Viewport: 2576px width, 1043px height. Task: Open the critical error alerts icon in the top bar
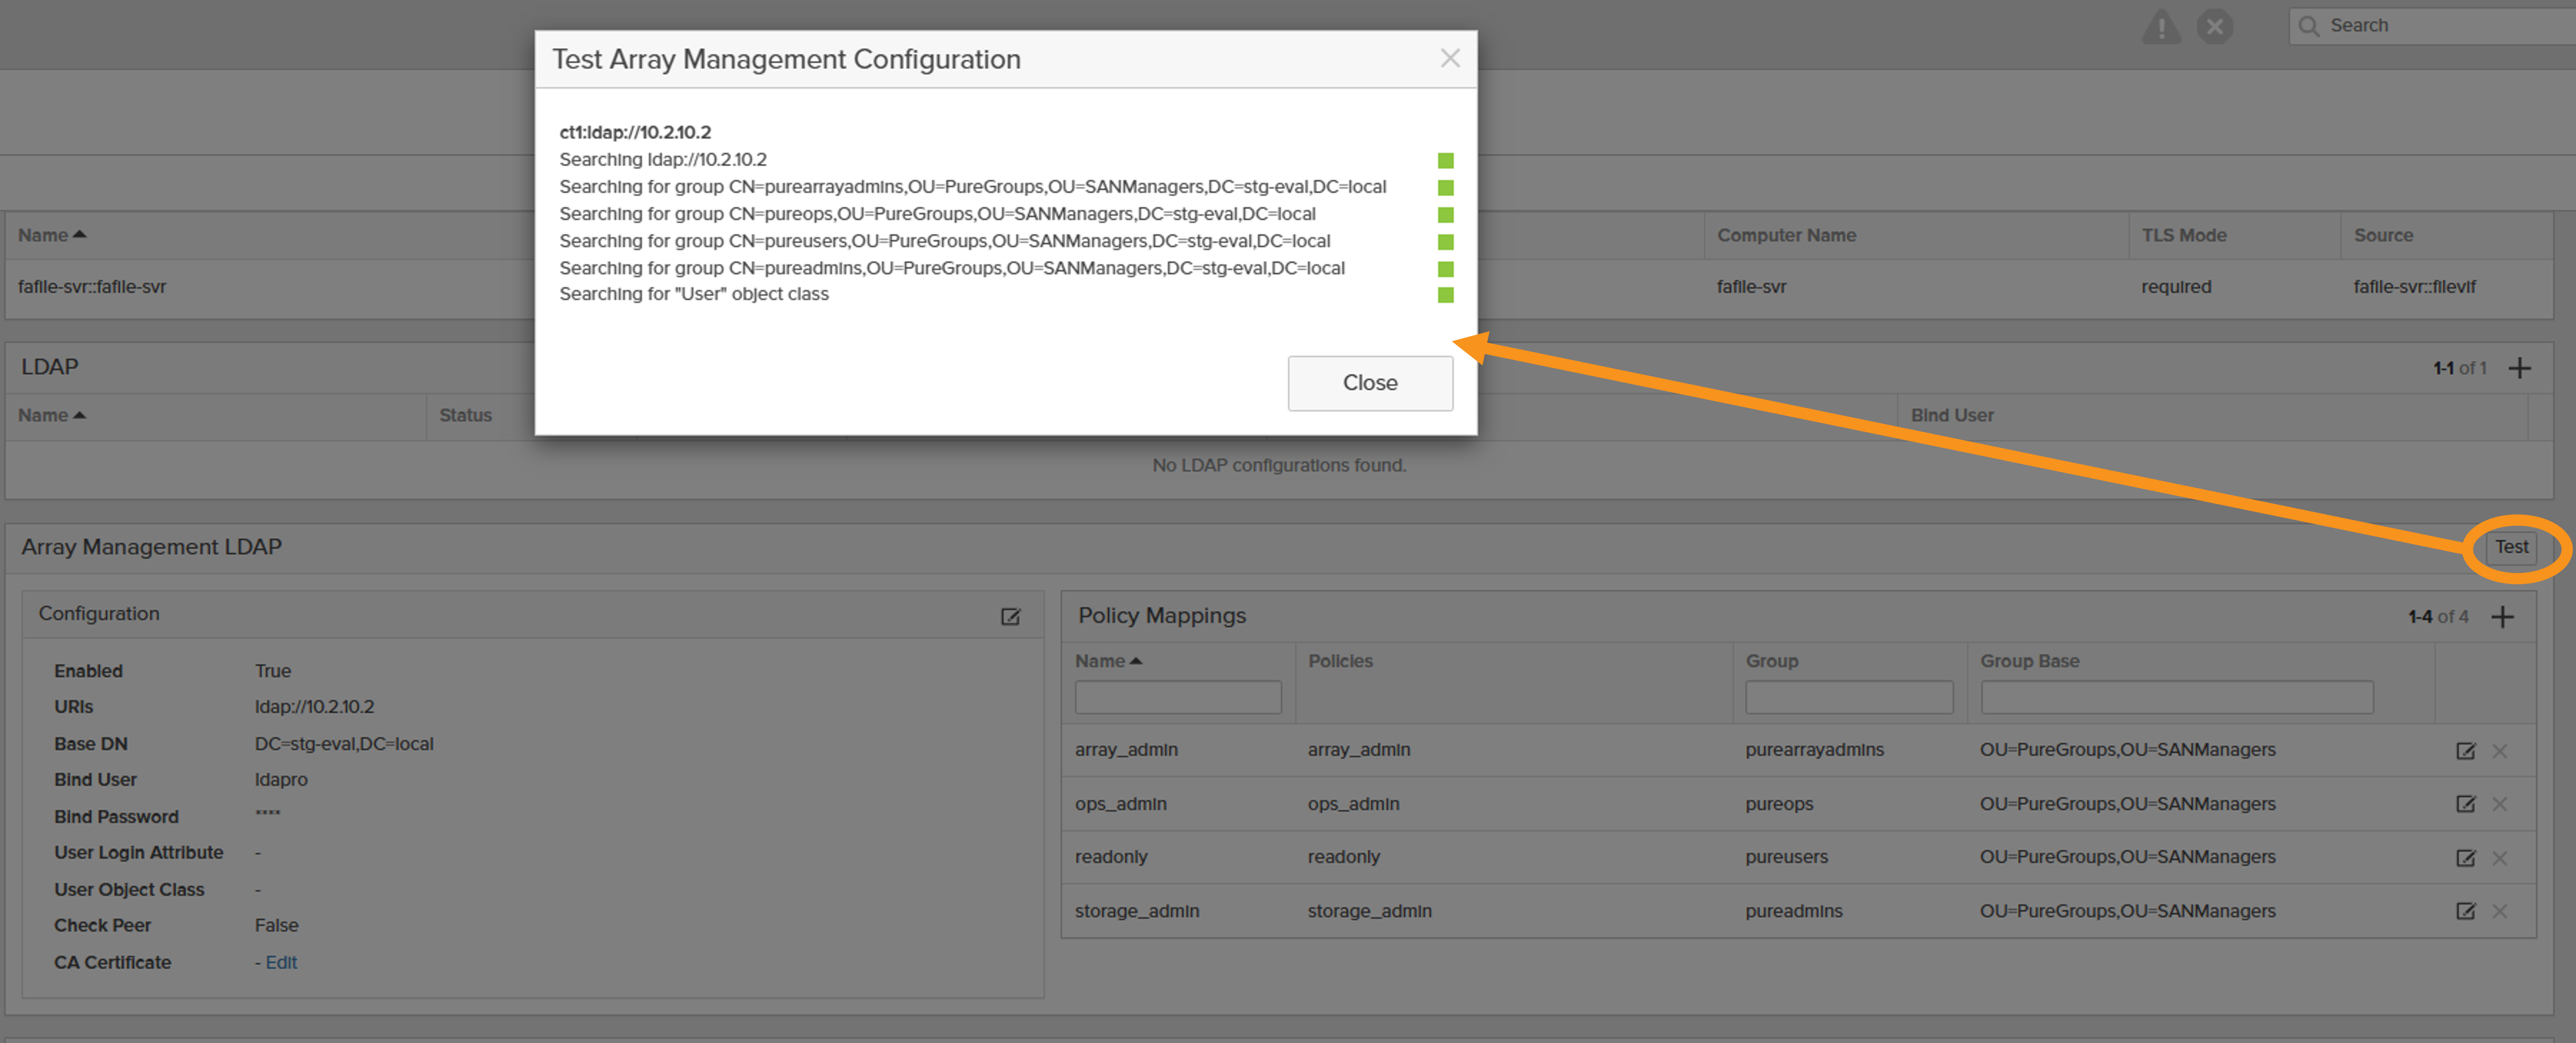2215,26
